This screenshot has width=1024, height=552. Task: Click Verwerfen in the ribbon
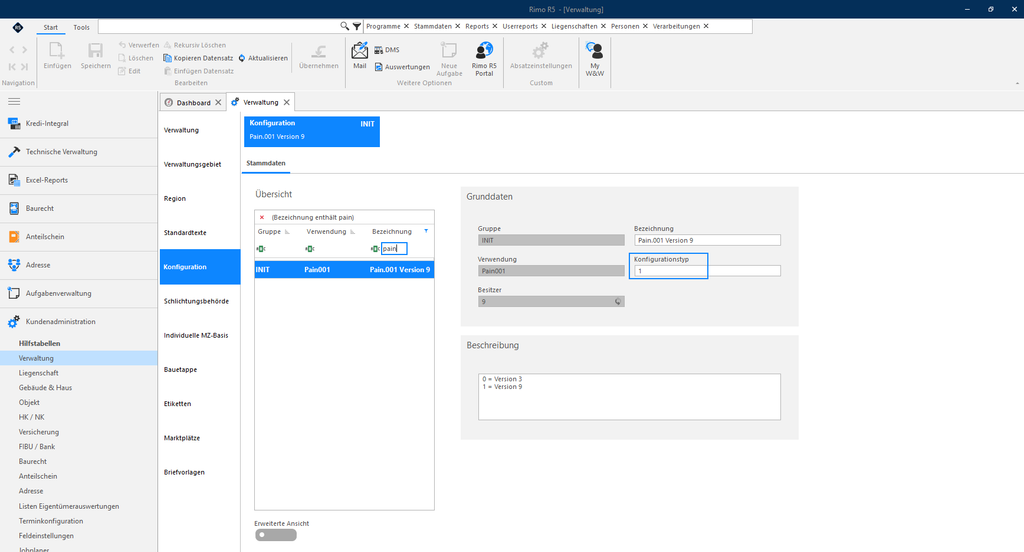pyautogui.click(x=138, y=45)
